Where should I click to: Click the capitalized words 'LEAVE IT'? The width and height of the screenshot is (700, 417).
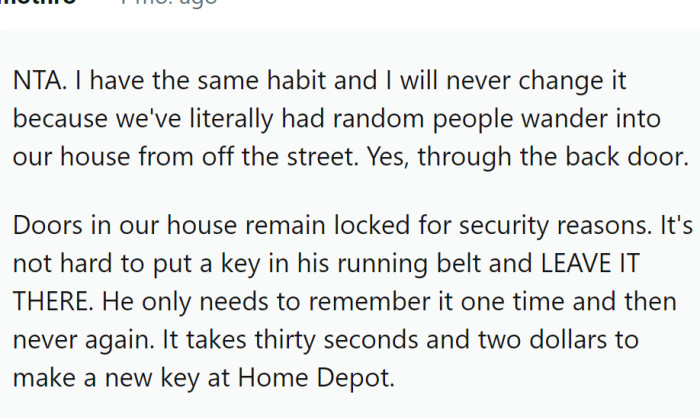tap(590, 263)
